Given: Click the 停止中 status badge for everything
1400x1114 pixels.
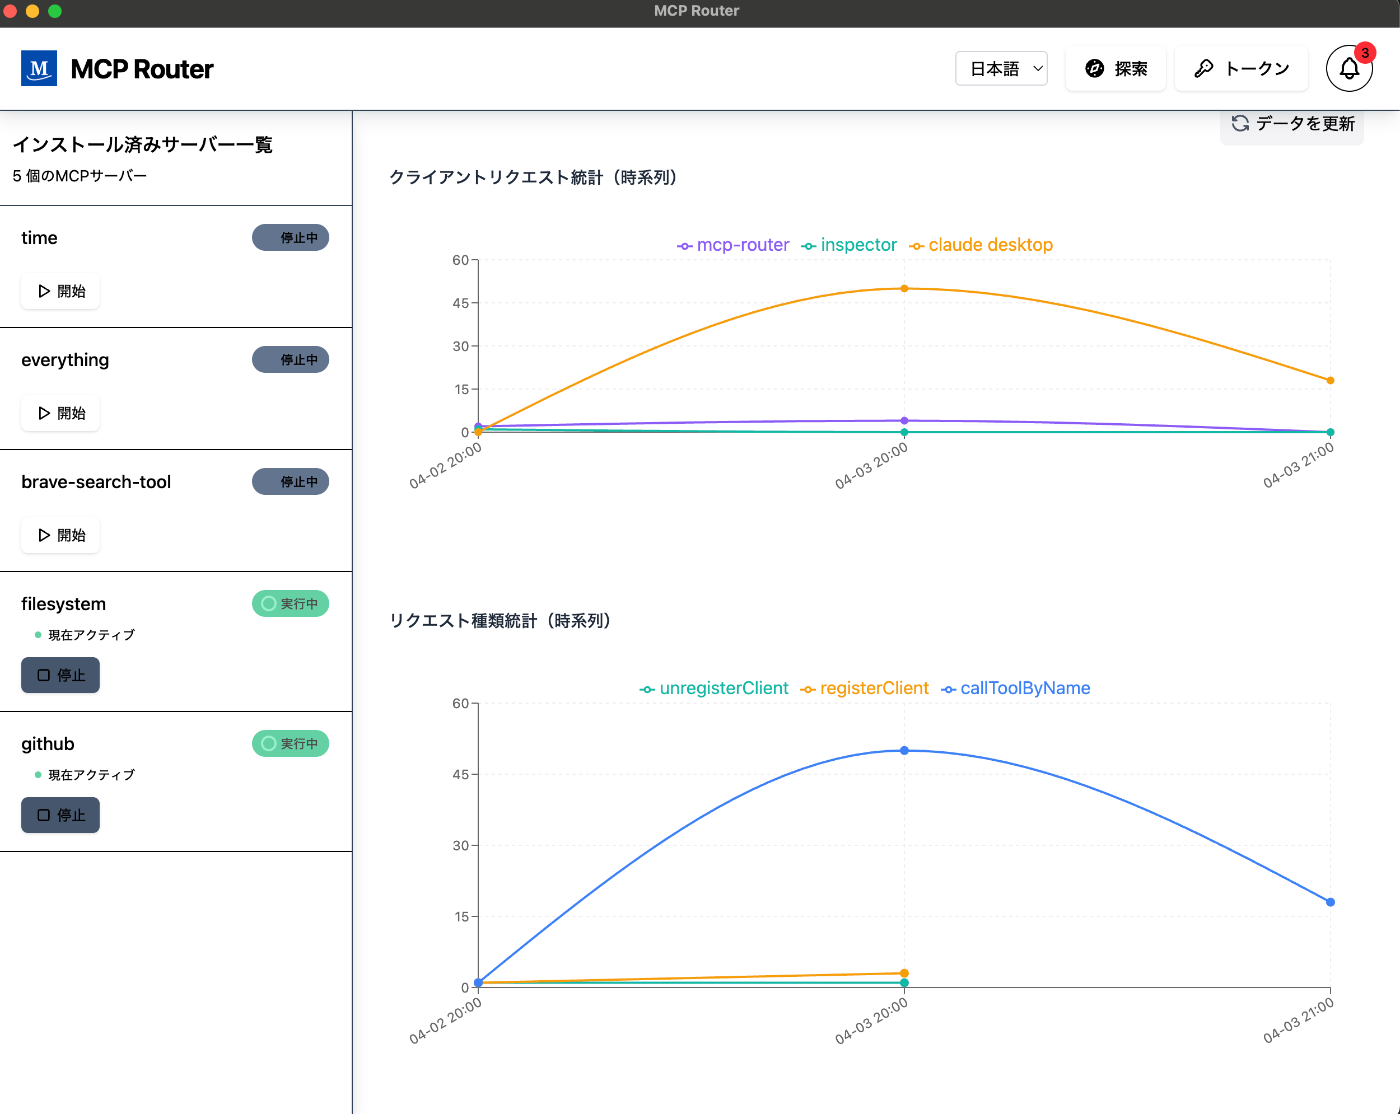Looking at the screenshot, I should pyautogui.click(x=290, y=359).
